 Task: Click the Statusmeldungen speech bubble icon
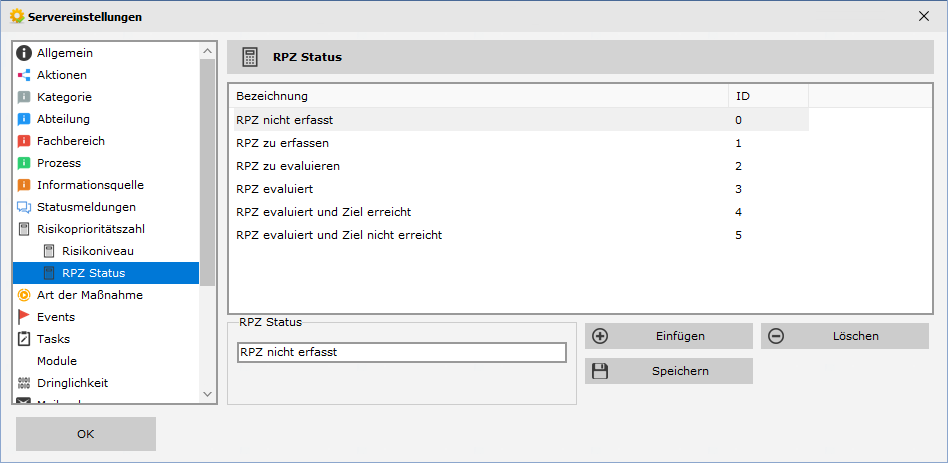(x=24, y=207)
